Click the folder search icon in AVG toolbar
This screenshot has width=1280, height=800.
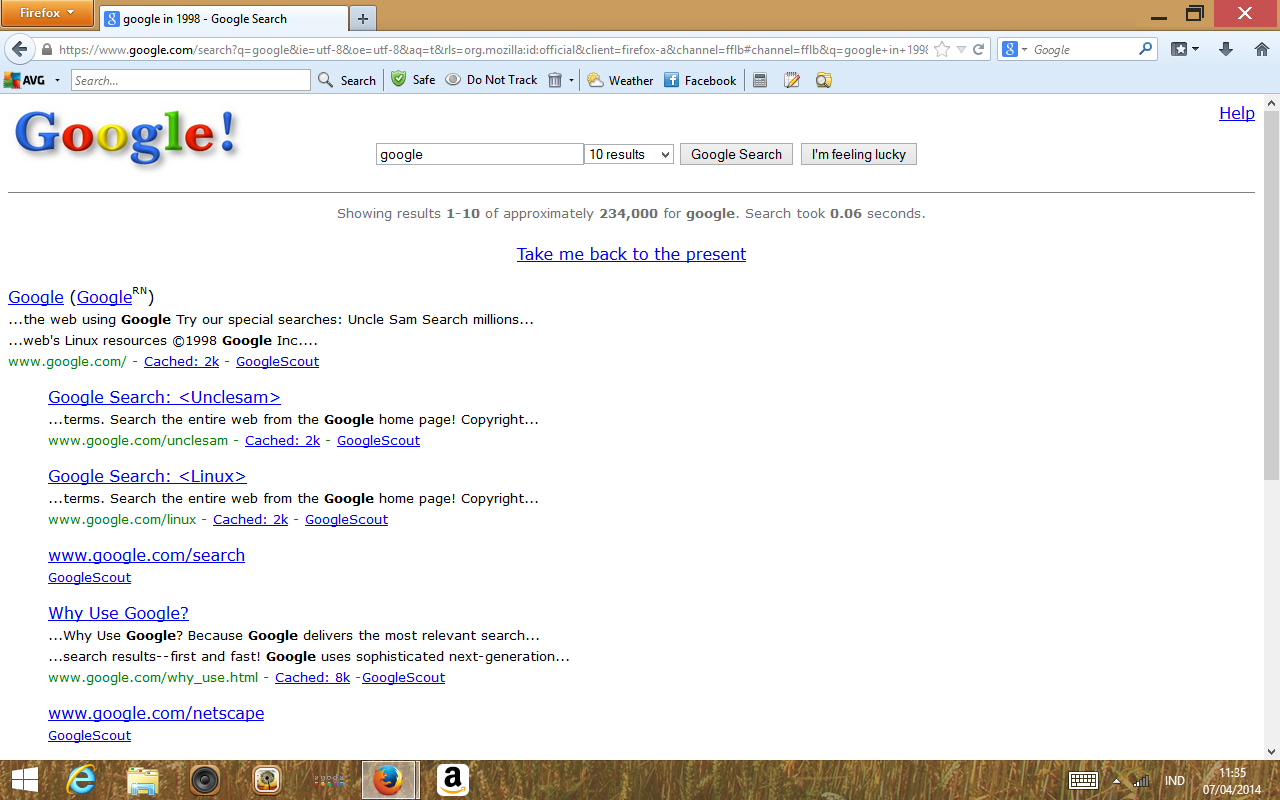(x=824, y=80)
